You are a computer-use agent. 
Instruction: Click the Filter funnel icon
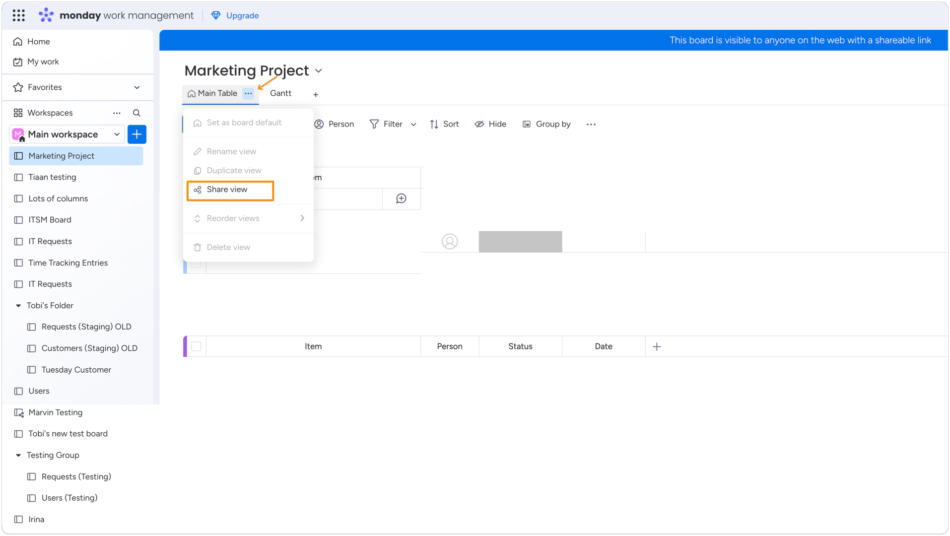pos(374,124)
